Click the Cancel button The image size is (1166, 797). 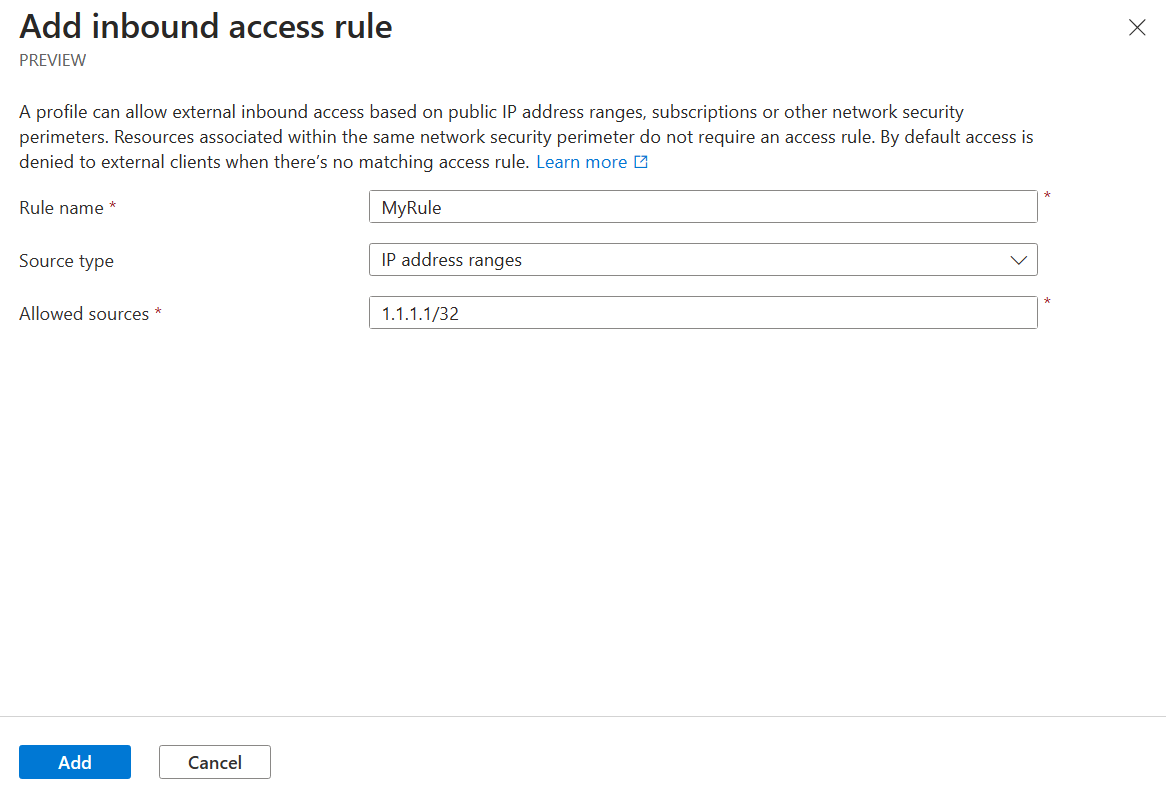pos(214,761)
